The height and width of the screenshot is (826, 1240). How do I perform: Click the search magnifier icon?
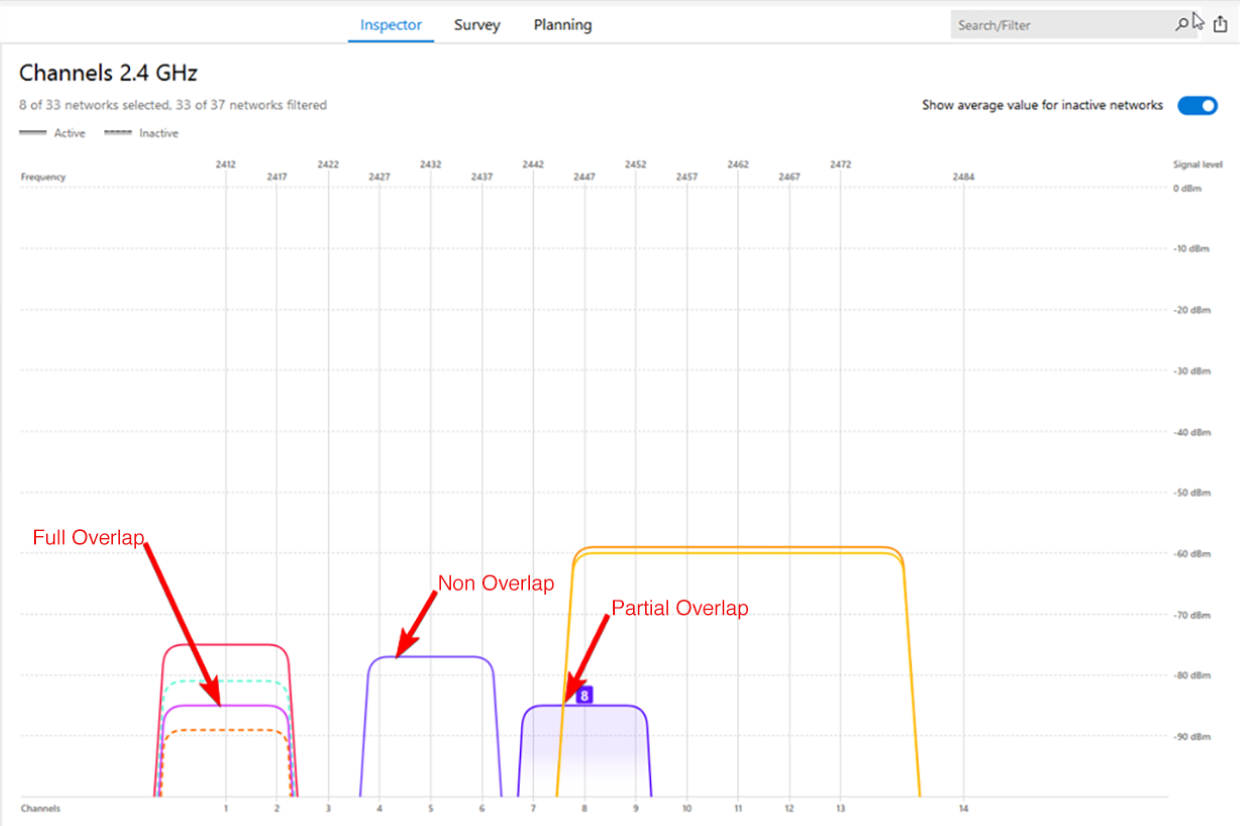(1182, 24)
